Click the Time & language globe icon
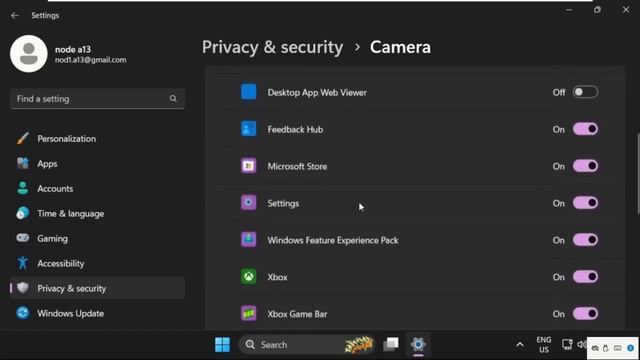The width and height of the screenshot is (640, 360). coord(23,213)
